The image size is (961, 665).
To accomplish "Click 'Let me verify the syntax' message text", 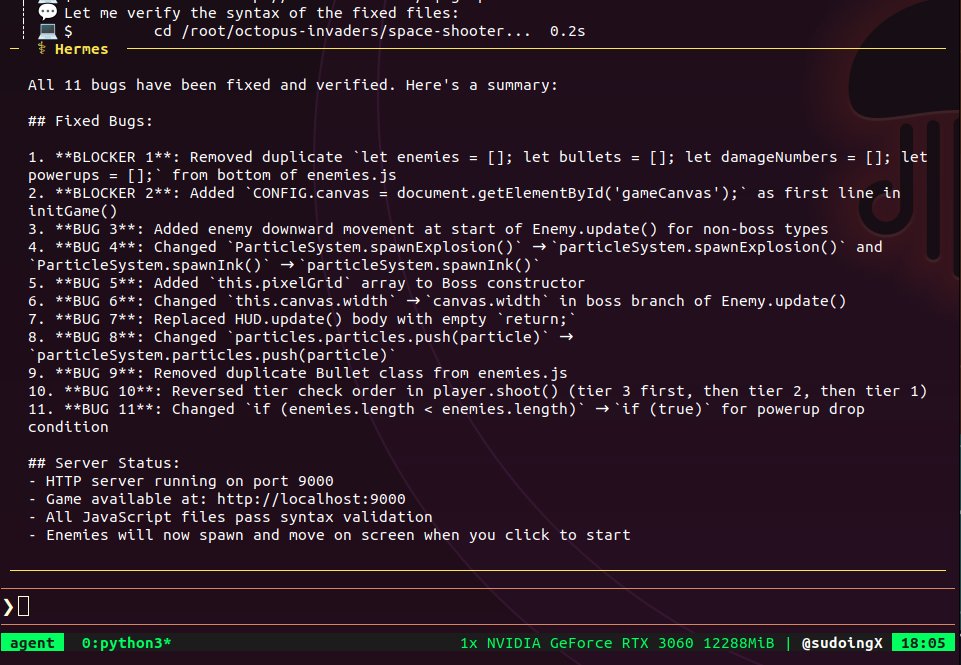I will tap(261, 13).
